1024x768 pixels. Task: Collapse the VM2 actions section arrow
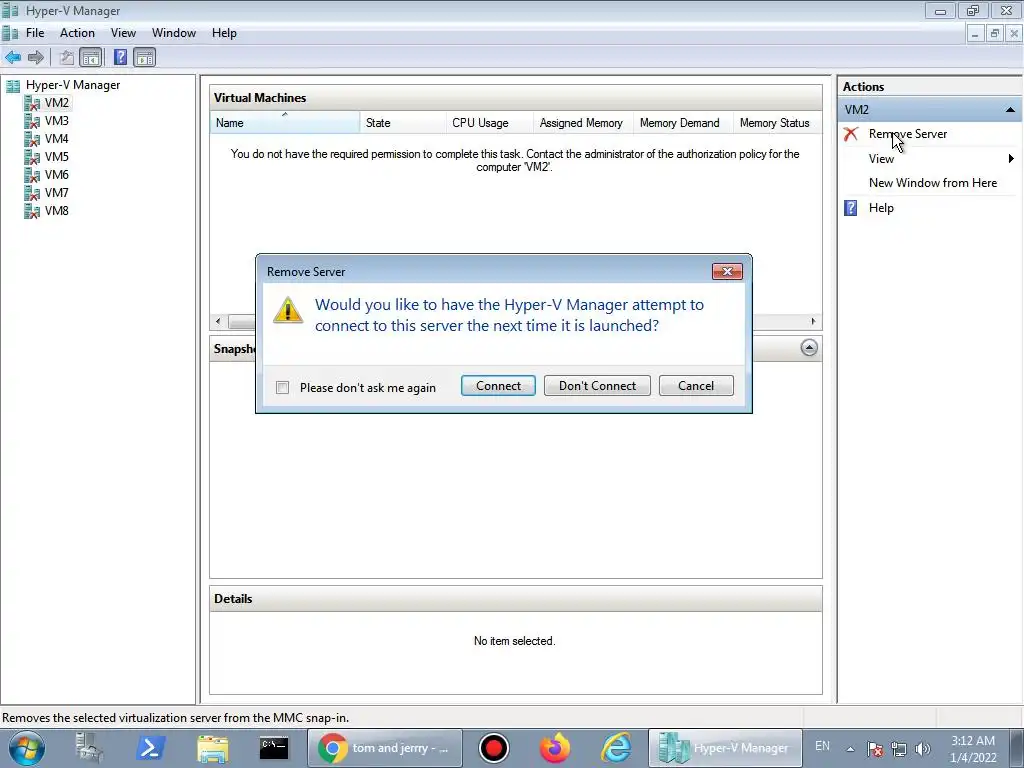tap(1010, 110)
